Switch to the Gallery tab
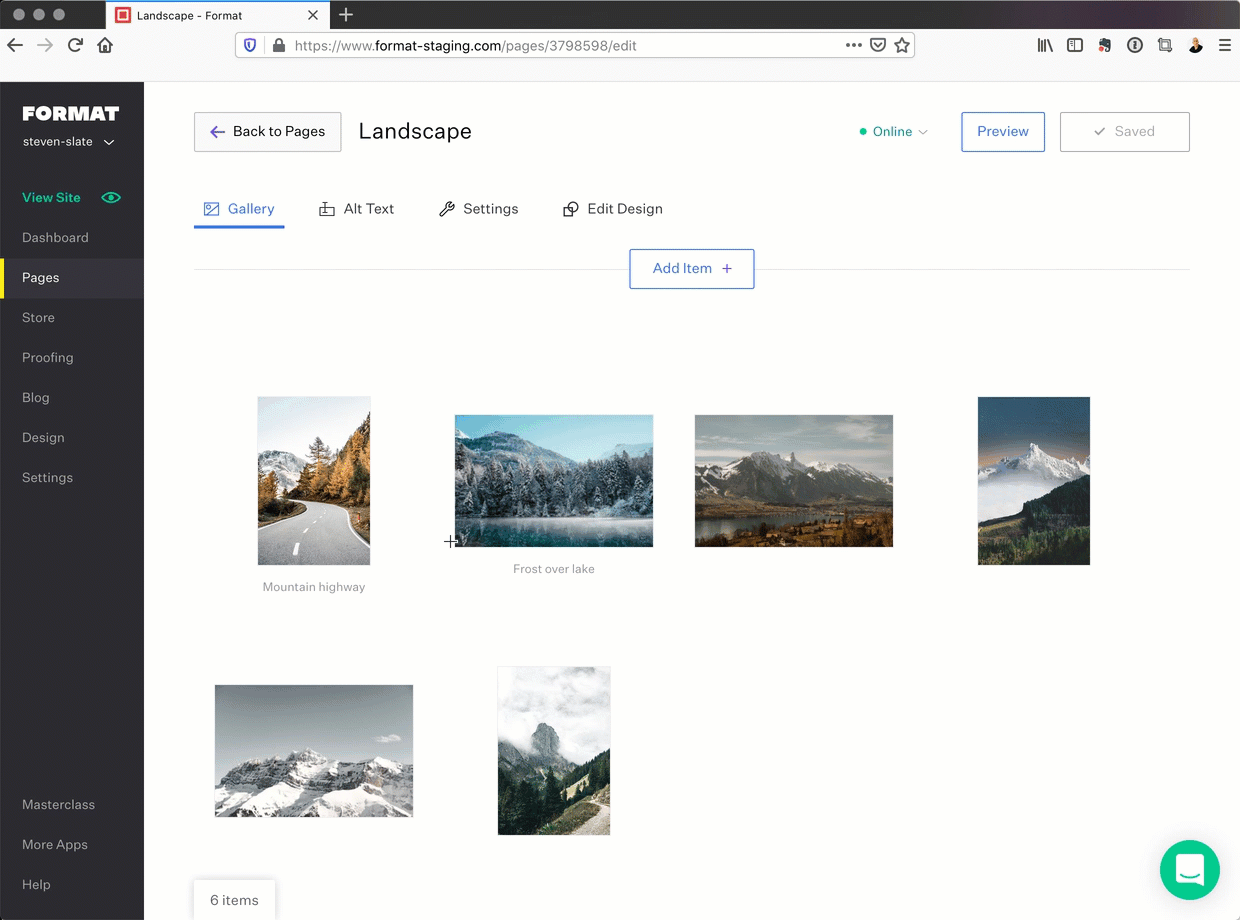 239,209
